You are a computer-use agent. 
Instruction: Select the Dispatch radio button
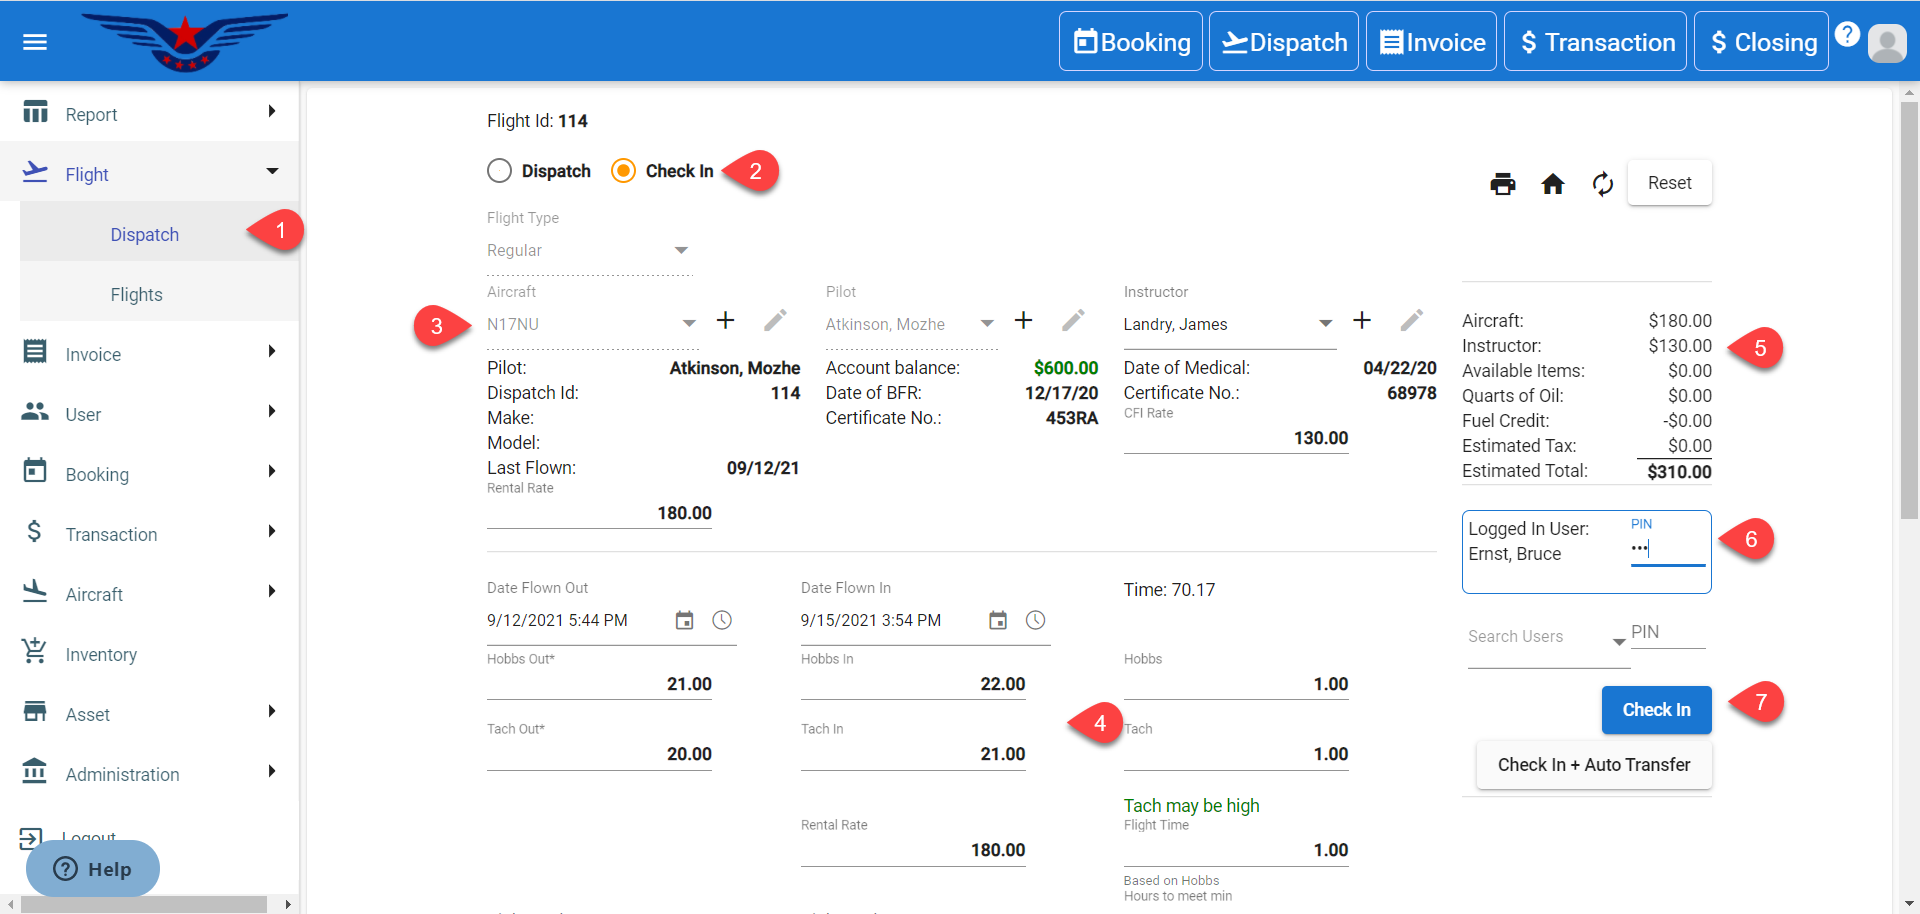click(x=500, y=171)
